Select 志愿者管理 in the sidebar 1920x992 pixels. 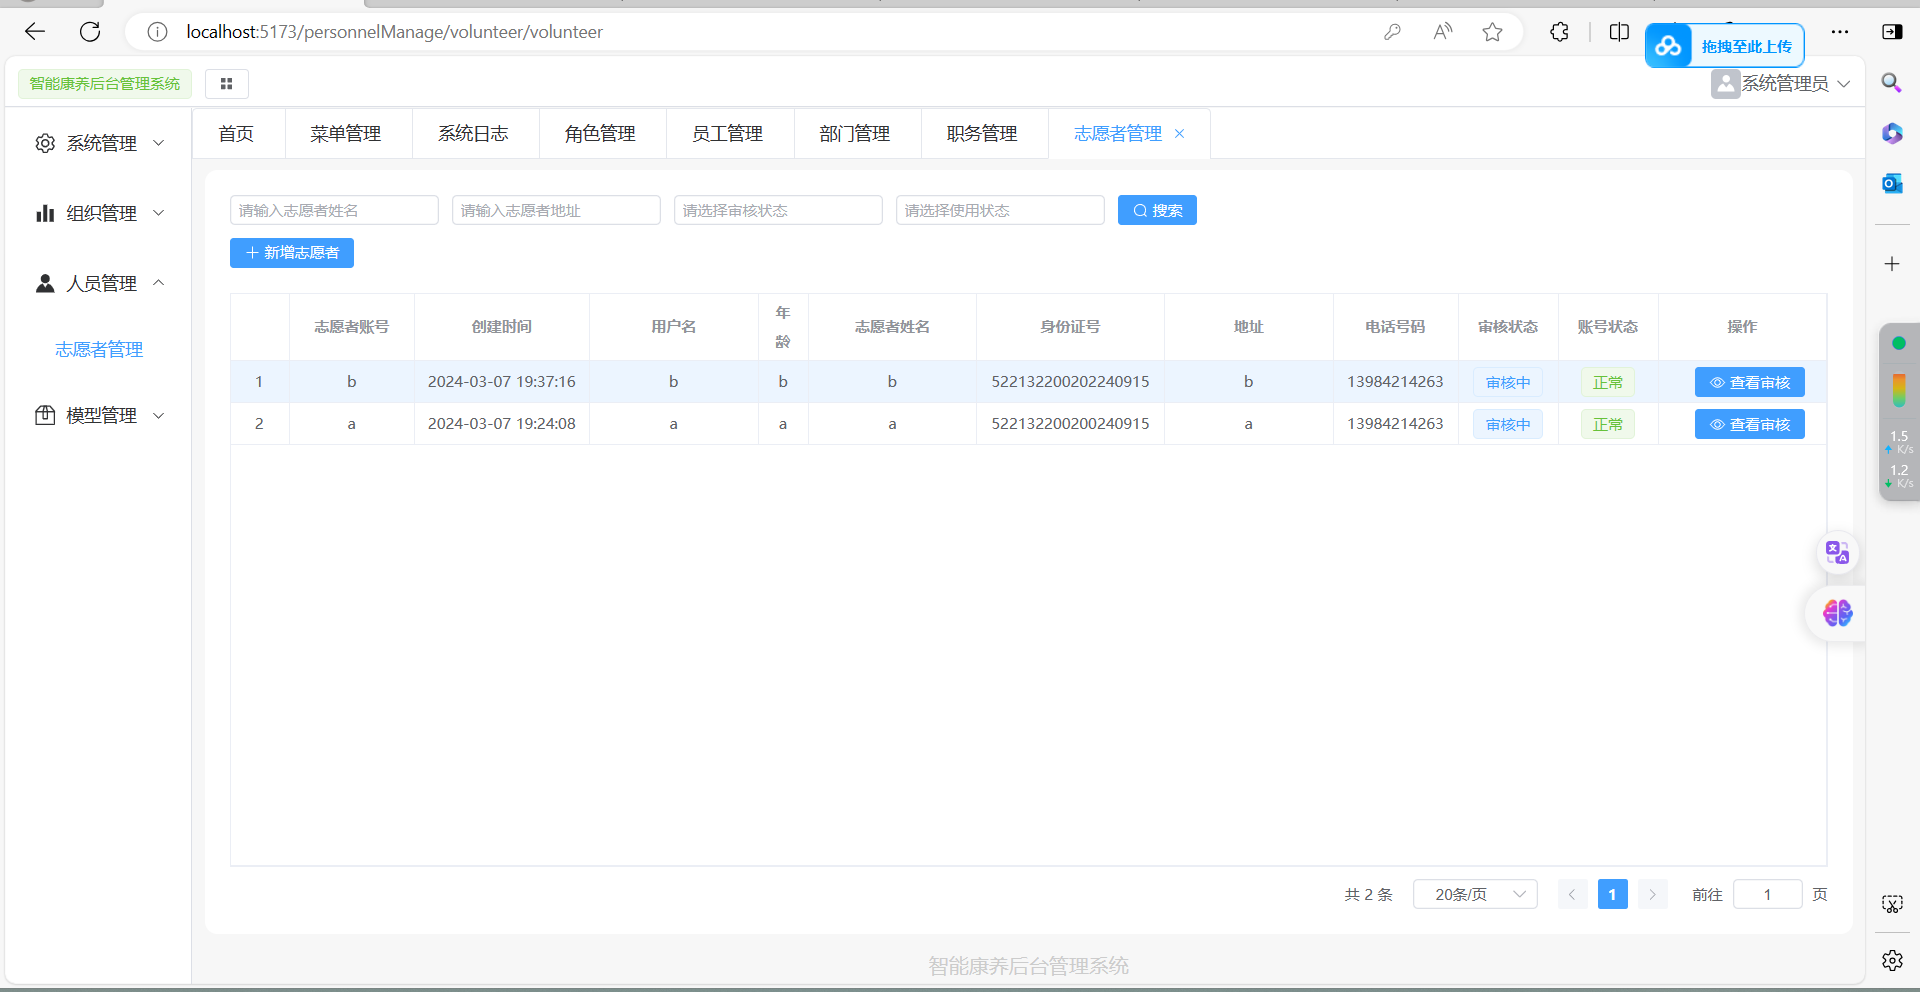(99, 349)
